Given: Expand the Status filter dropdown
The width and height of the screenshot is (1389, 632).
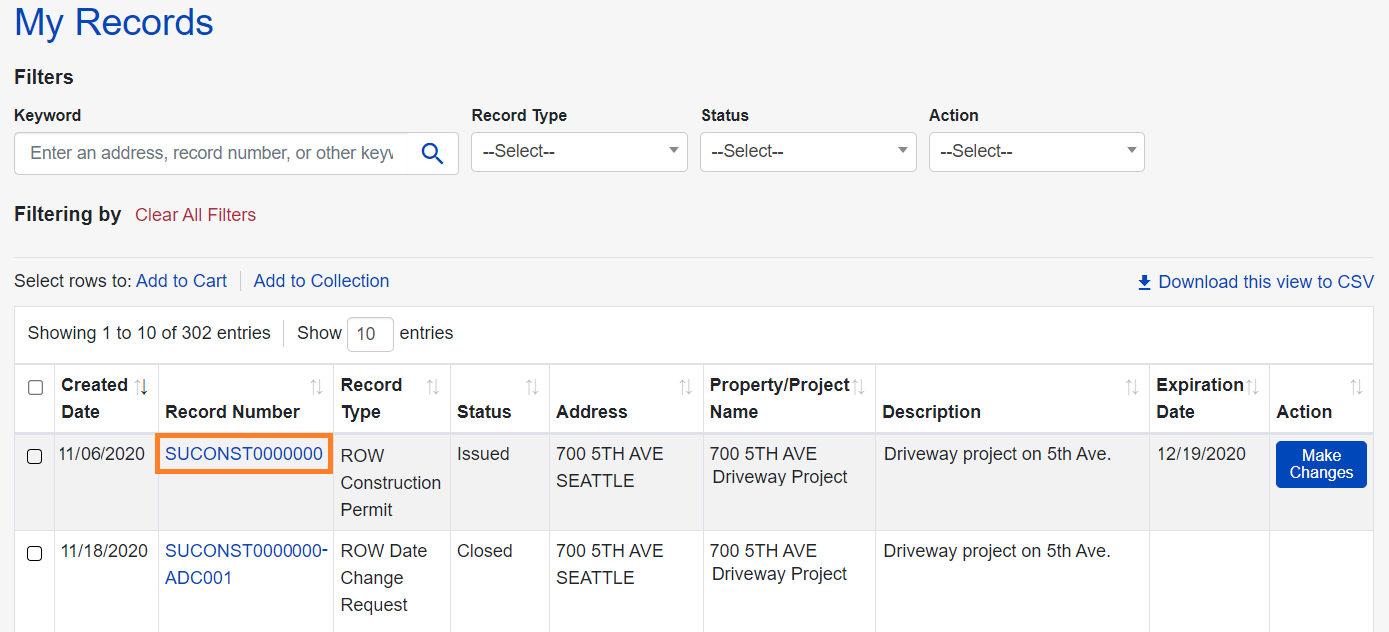Looking at the screenshot, I should (808, 152).
